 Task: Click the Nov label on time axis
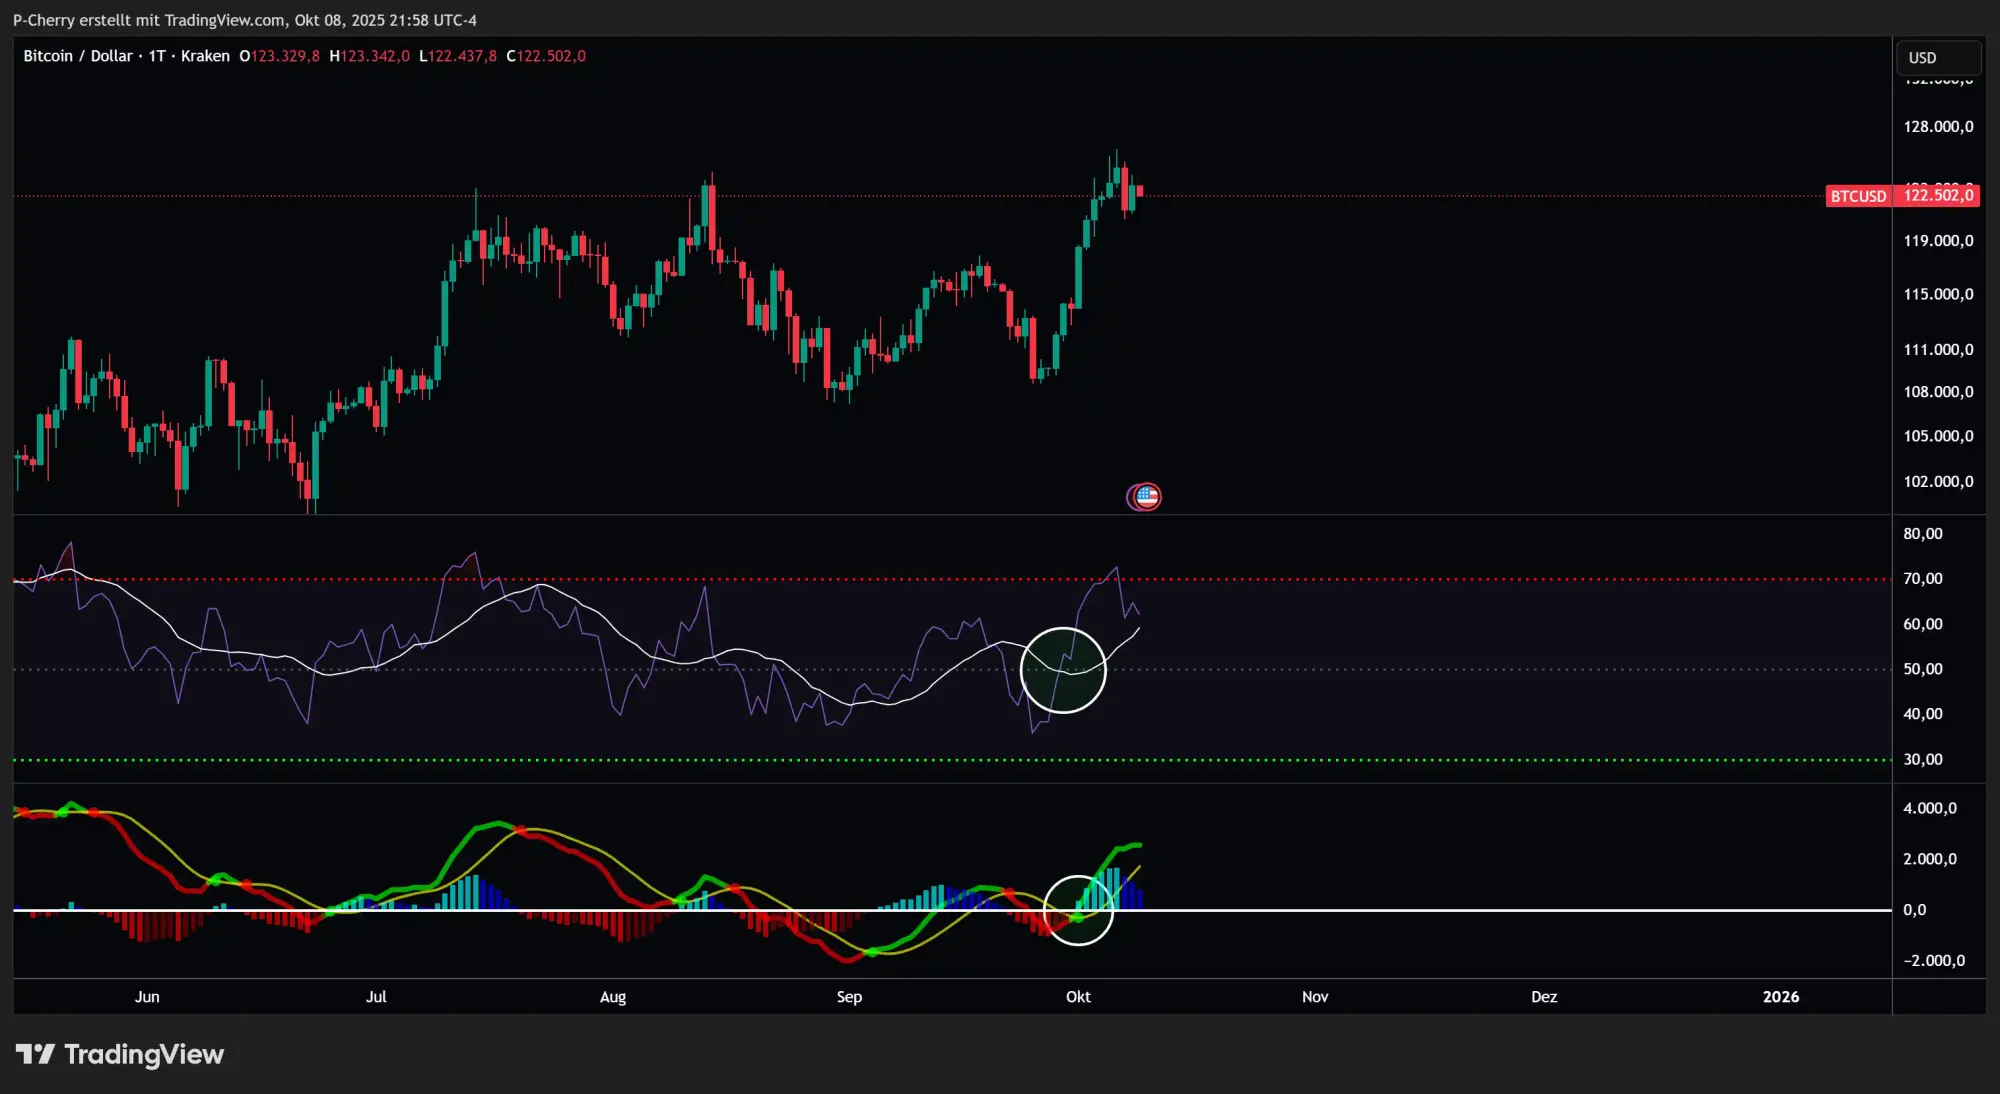[x=1315, y=997]
